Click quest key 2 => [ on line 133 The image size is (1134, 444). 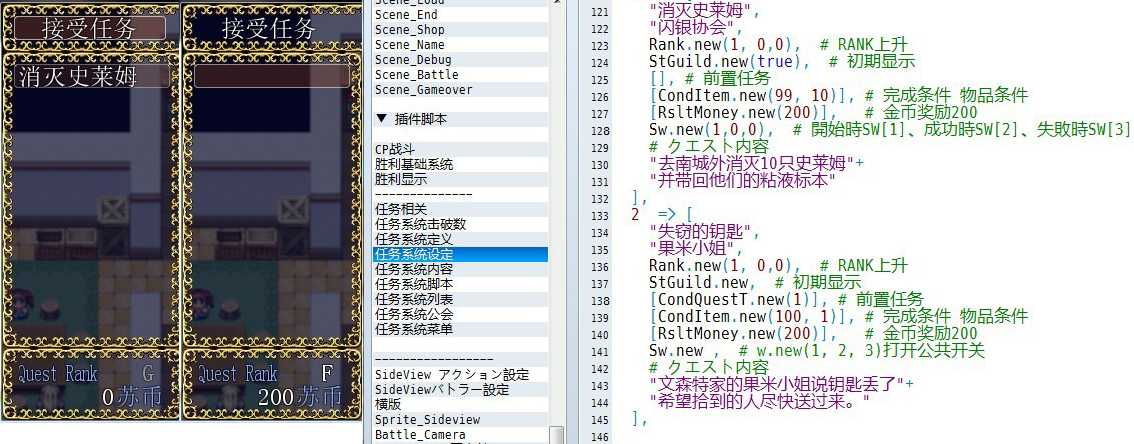click(662, 214)
